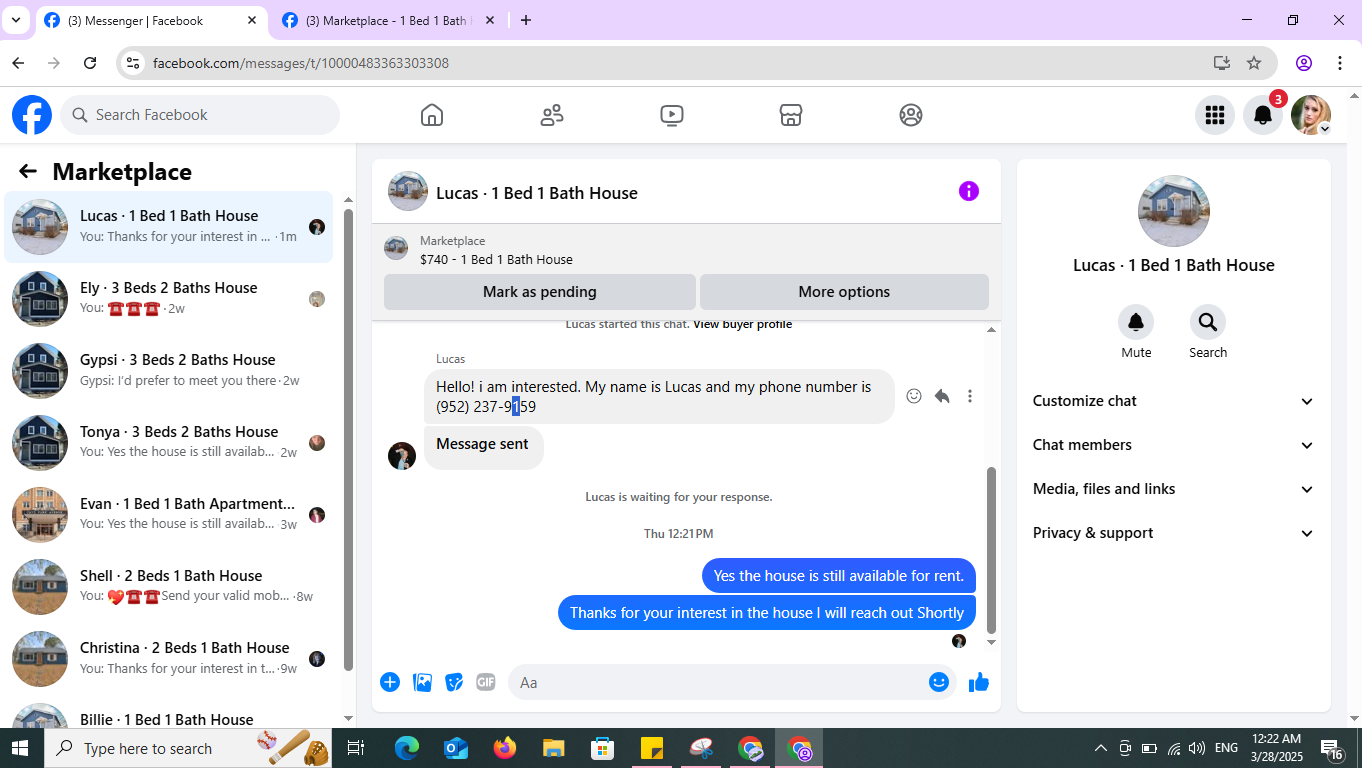Bookmark this page with the star icon

1254,63
